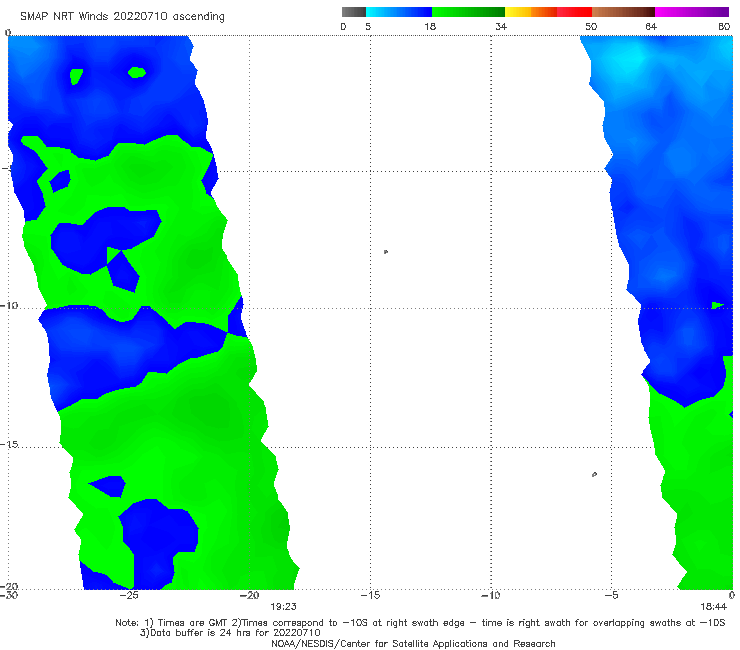Click the 18 label under the color bar

point(430,27)
